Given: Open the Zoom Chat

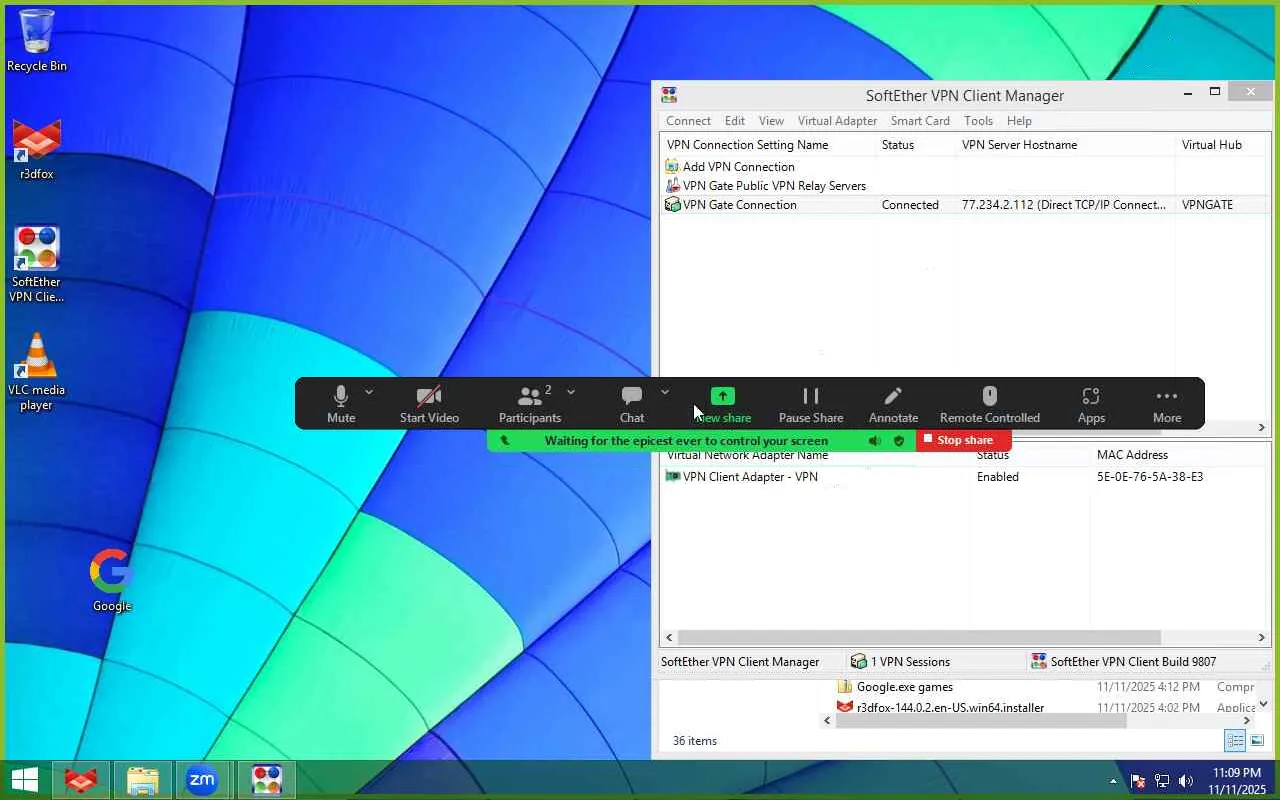Looking at the screenshot, I should point(632,404).
